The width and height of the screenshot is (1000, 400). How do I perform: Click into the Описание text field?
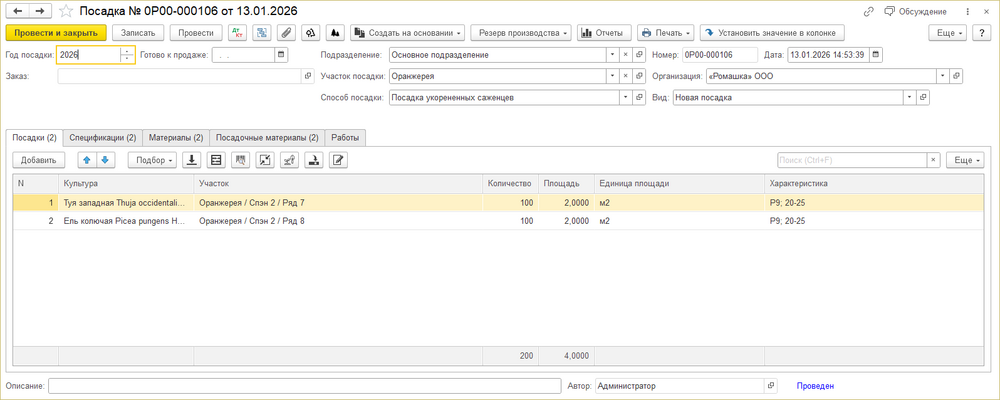(304, 385)
